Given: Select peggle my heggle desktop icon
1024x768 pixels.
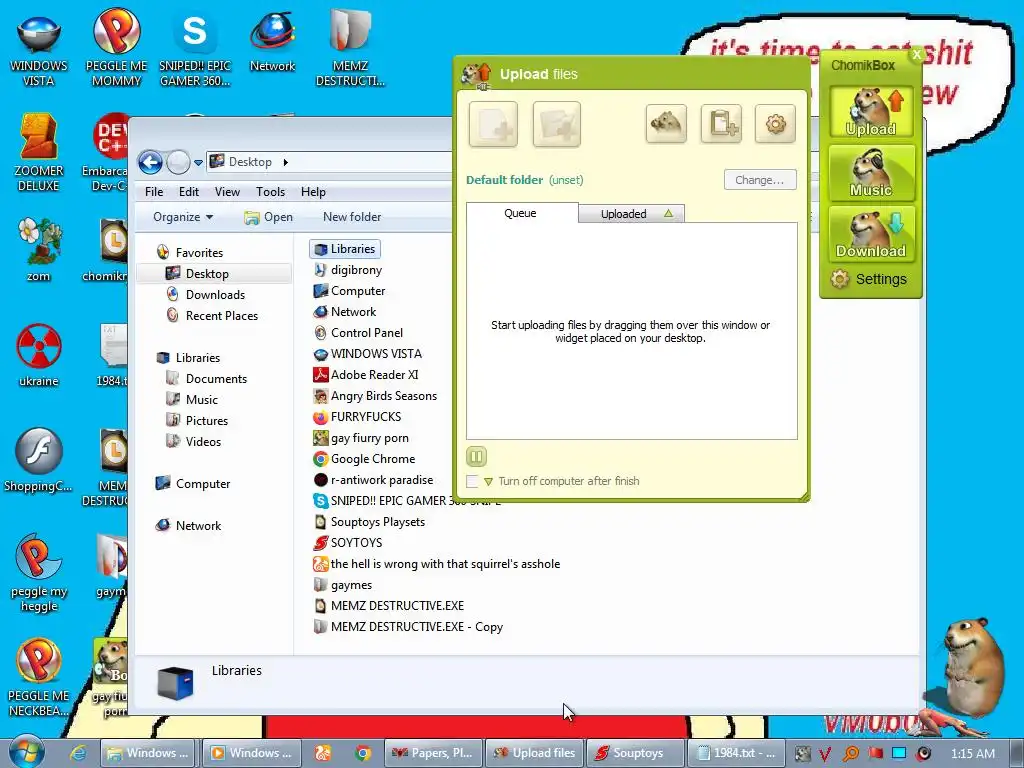Looking at the screenshot, I should 39,573.
